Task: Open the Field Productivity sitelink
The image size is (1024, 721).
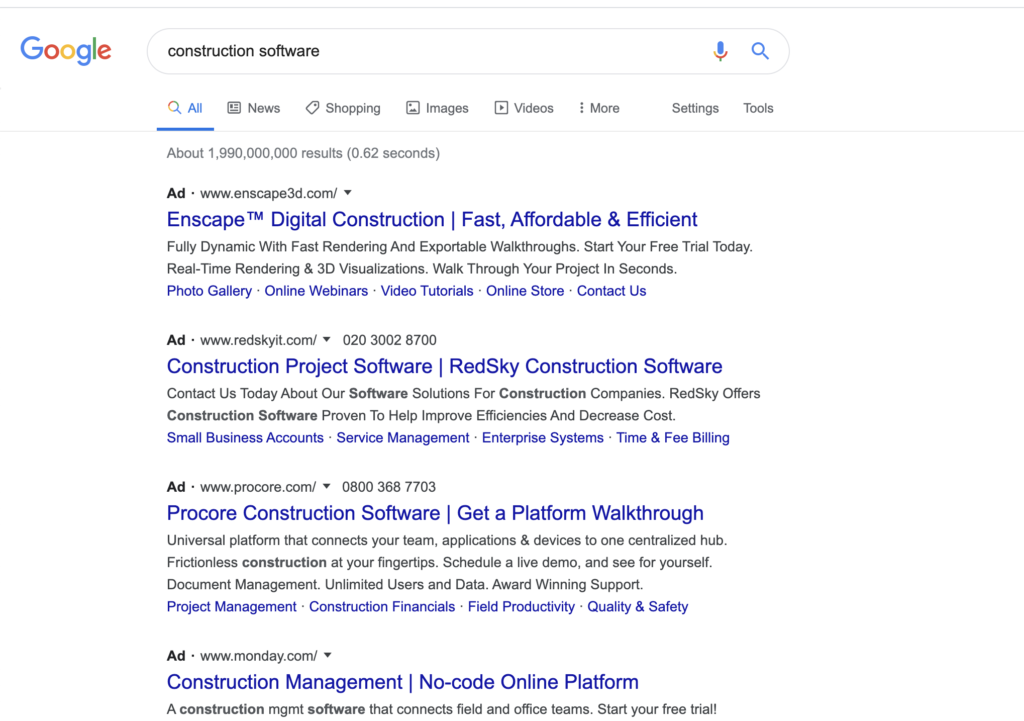Action: (x=521, y=607)
